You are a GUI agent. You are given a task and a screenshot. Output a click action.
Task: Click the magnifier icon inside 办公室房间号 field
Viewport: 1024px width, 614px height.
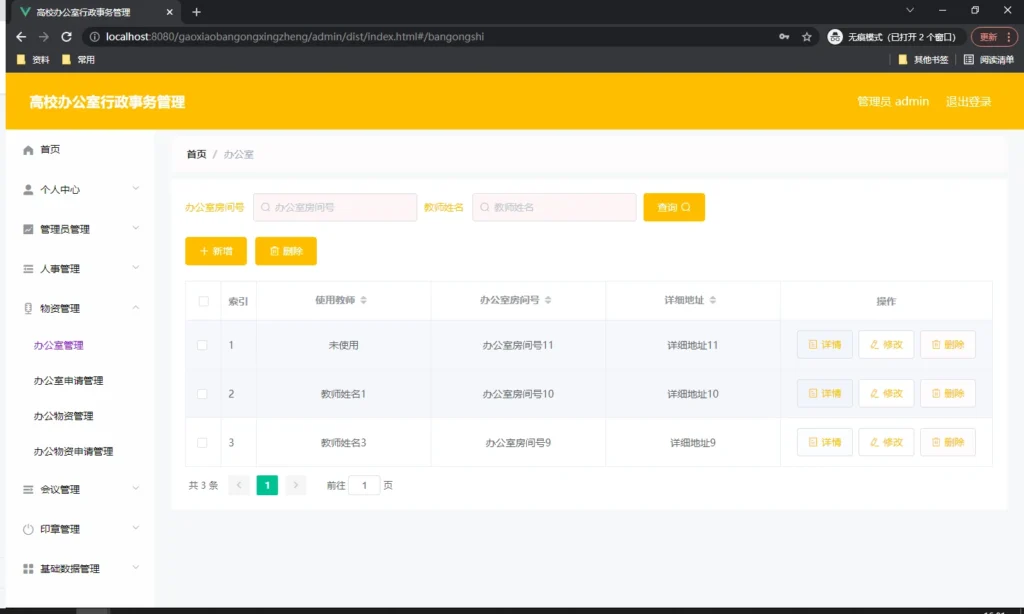[264, 207]
